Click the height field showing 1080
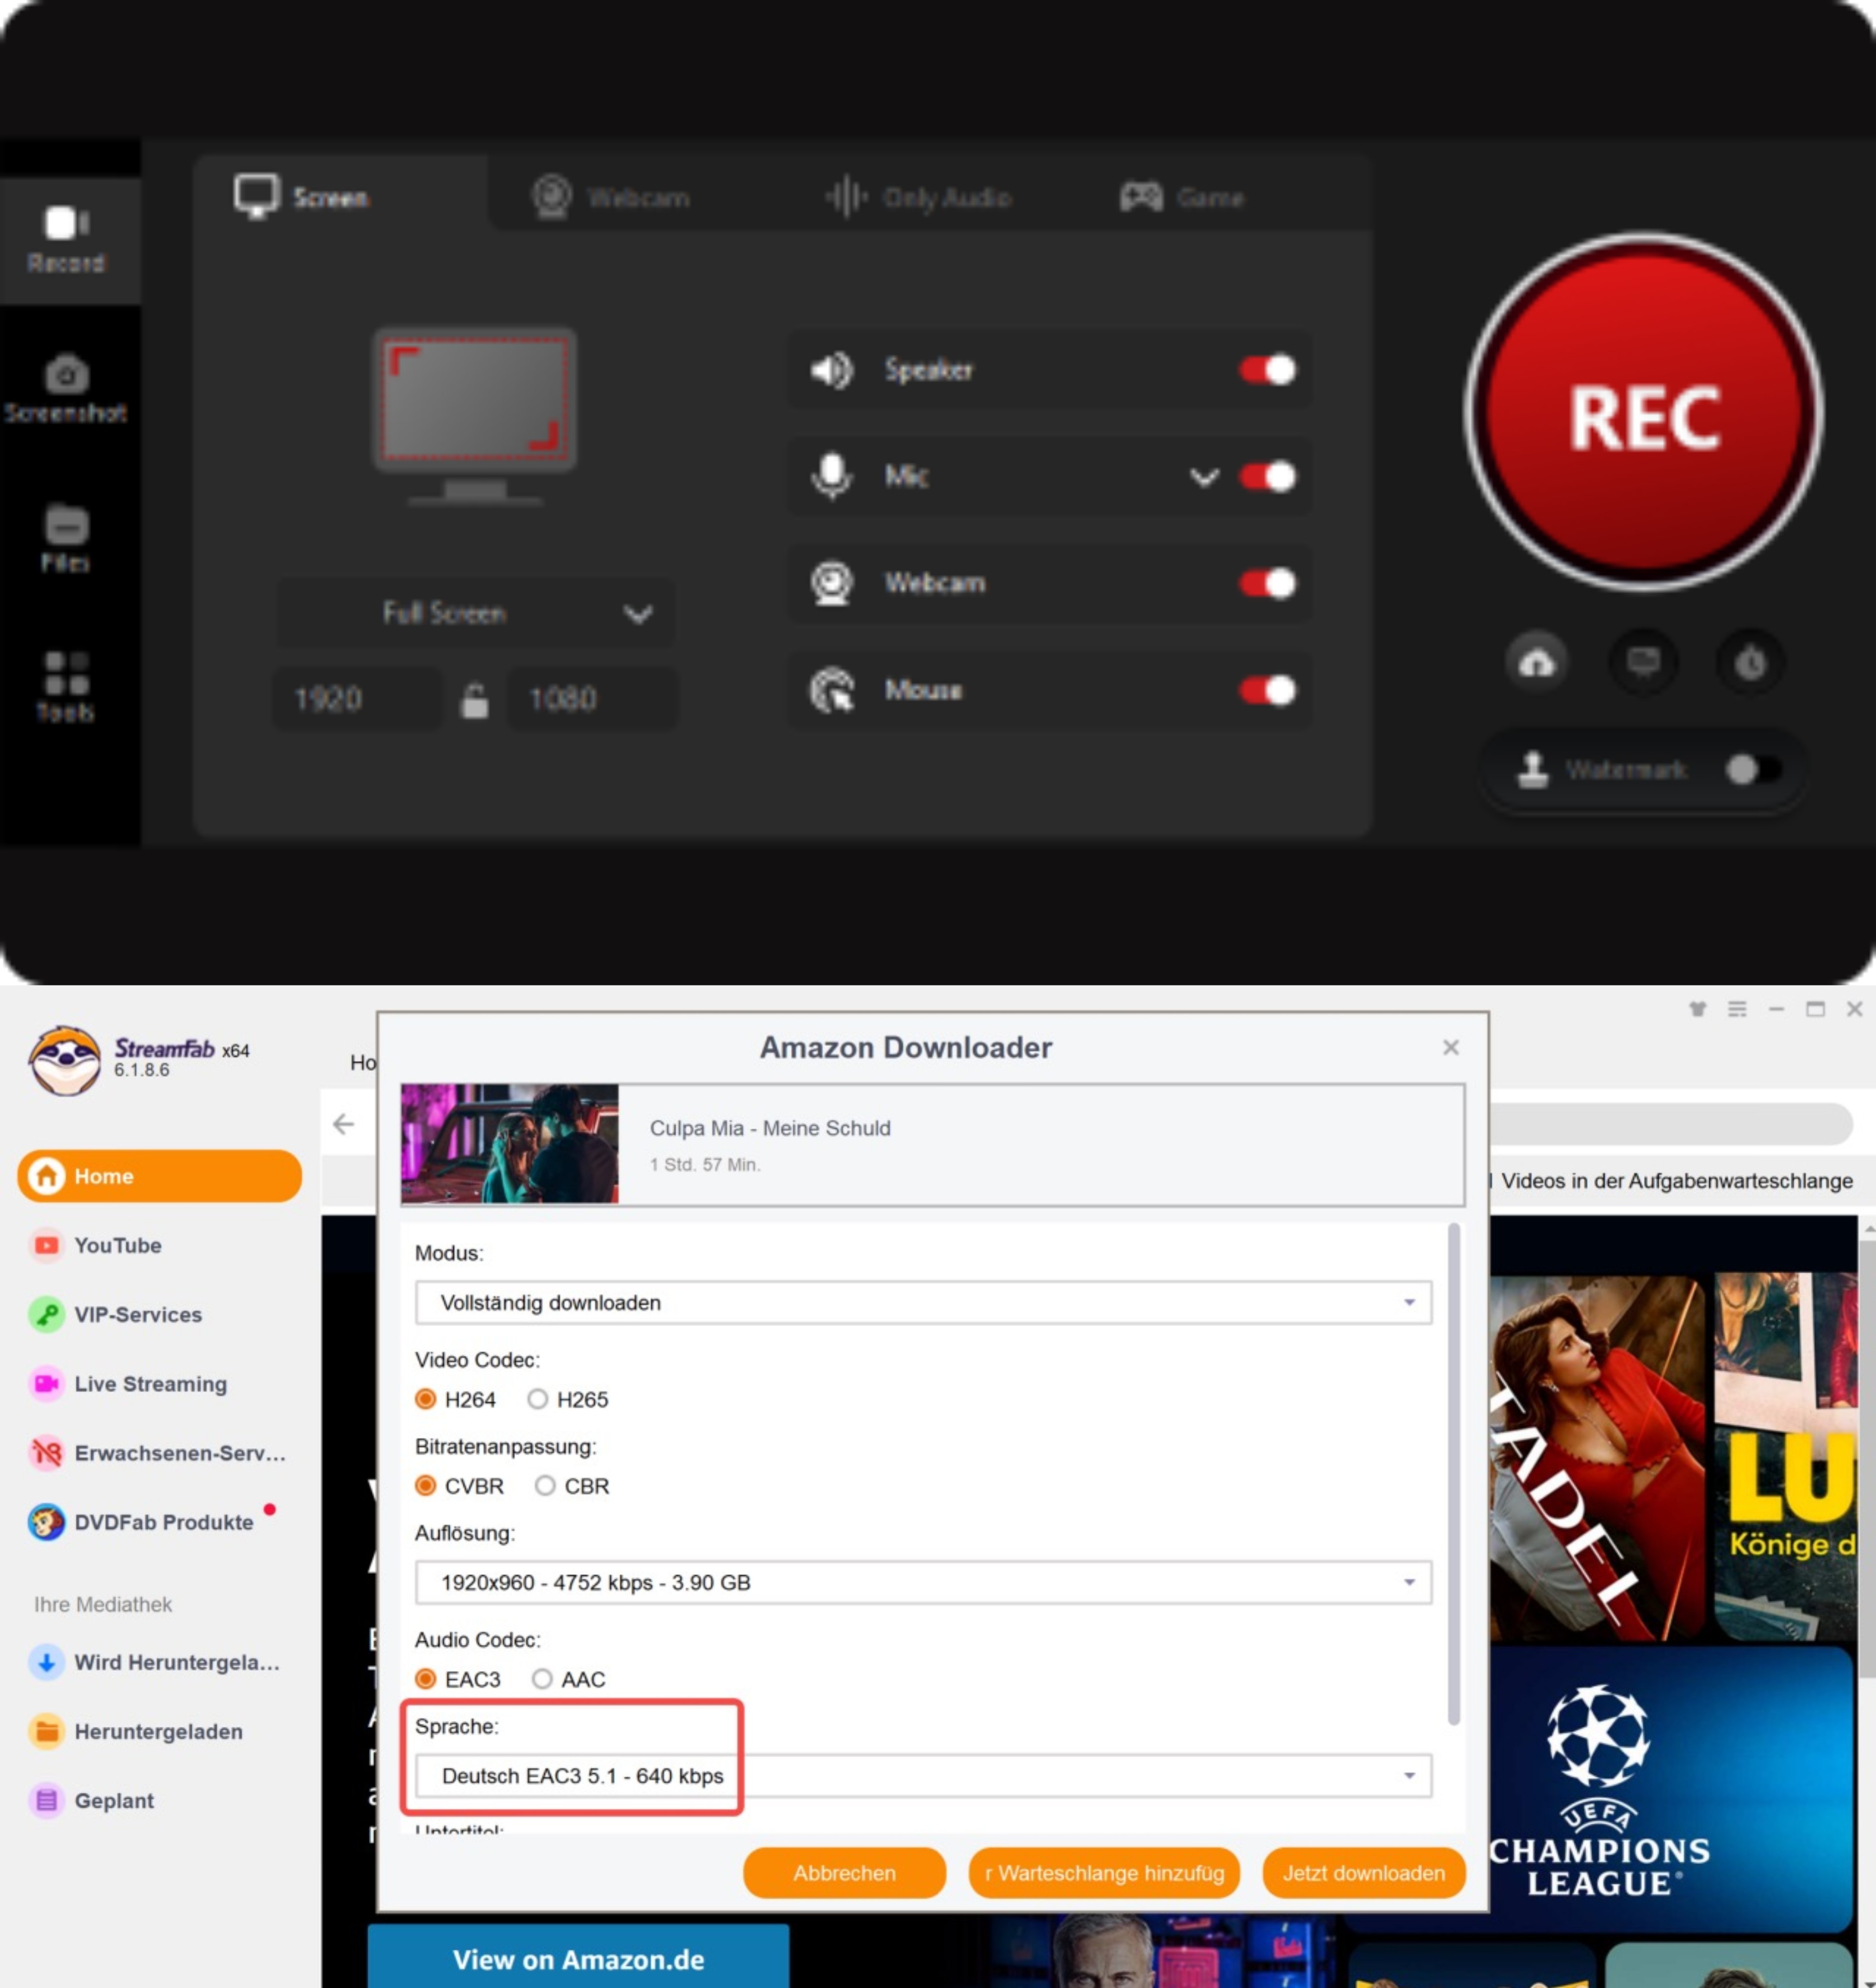Viewport: 1876px width, 1988px height. click(x=592, y=698)
